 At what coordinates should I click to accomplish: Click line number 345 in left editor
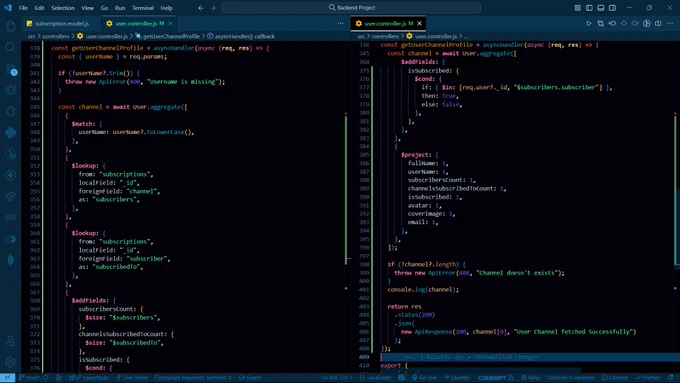35,107
